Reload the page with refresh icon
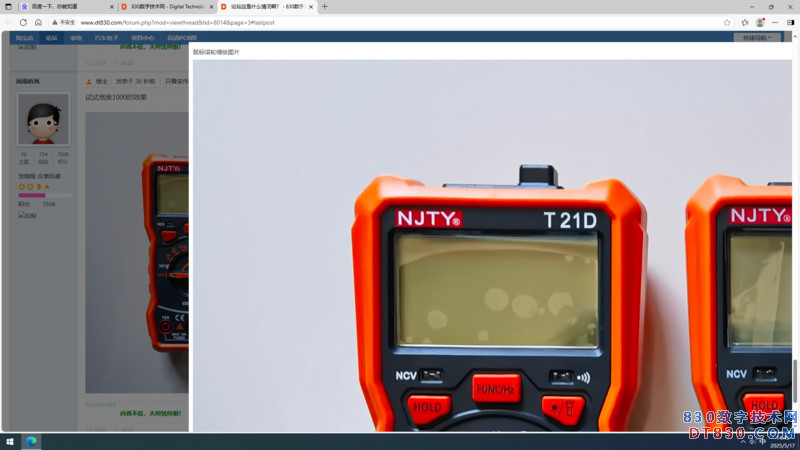This screenshot has width=800, height=450. (x=23, y=22)
